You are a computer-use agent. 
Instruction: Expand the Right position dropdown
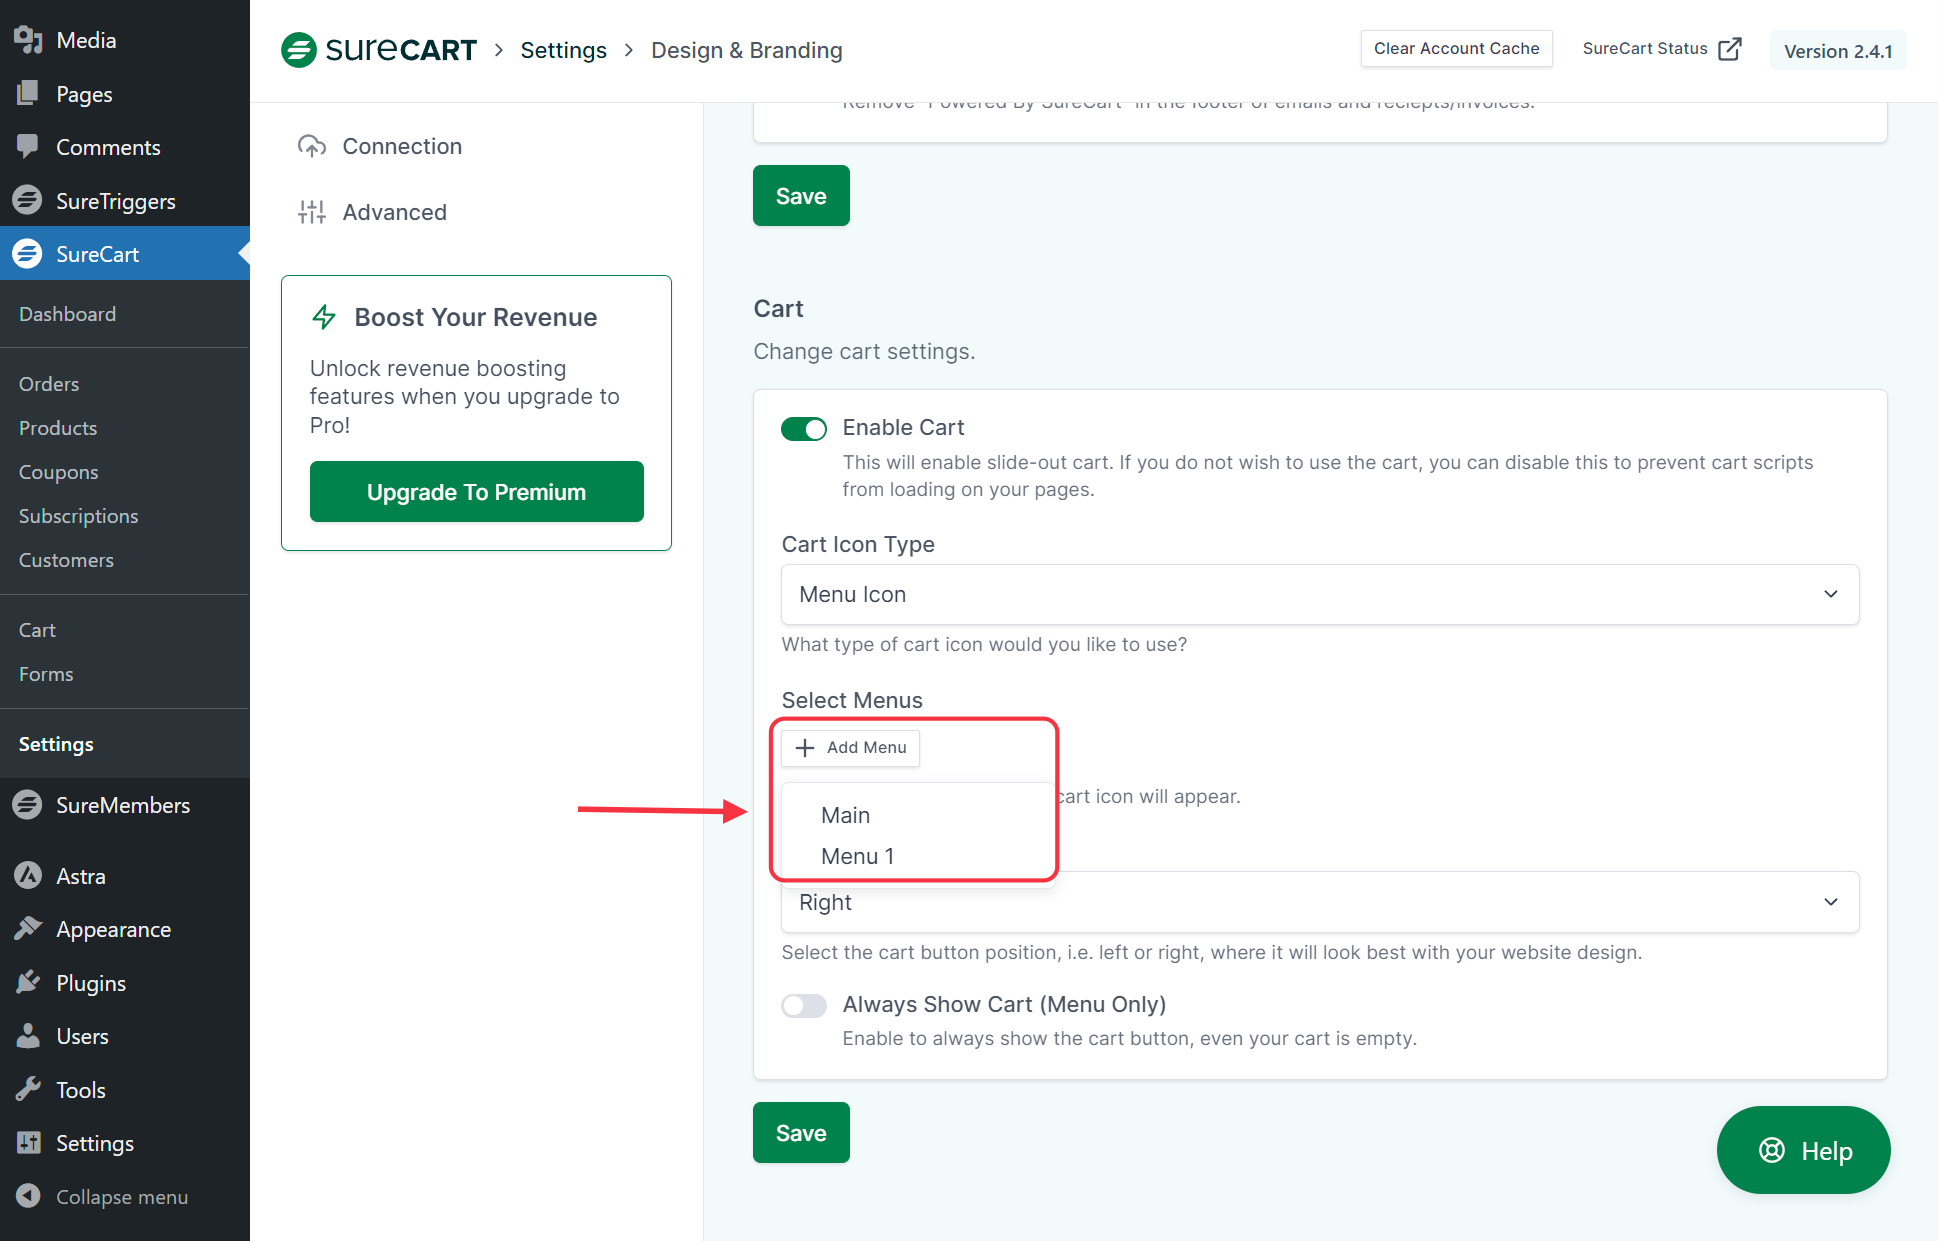(x=1319, y=902)
